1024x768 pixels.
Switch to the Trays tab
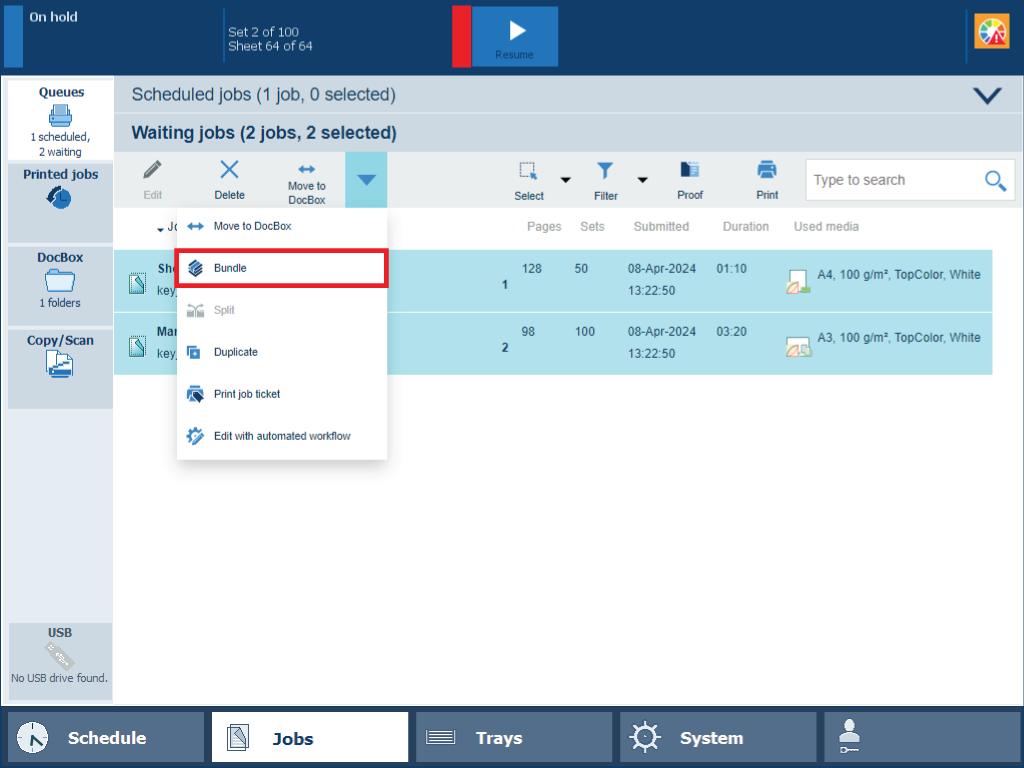513,738
